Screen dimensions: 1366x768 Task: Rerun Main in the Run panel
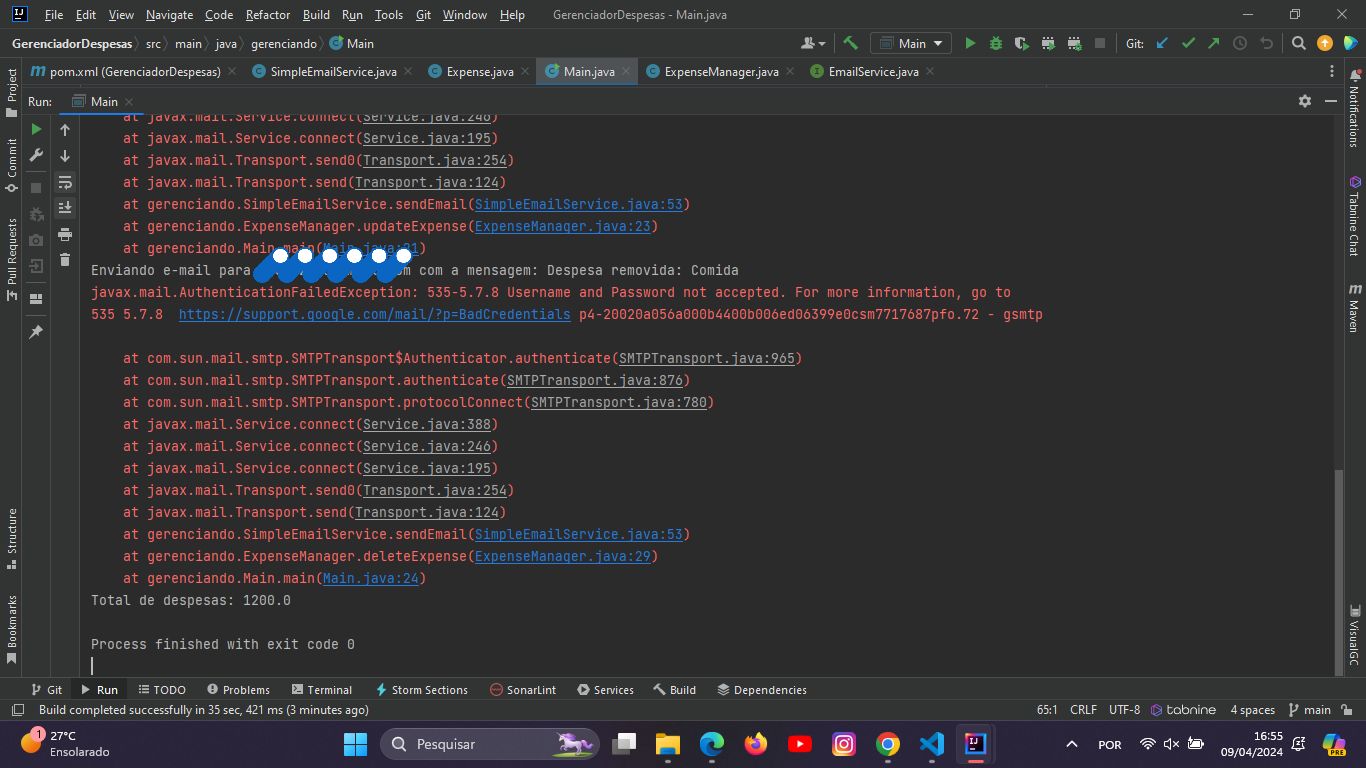click(x=36, y=129)
